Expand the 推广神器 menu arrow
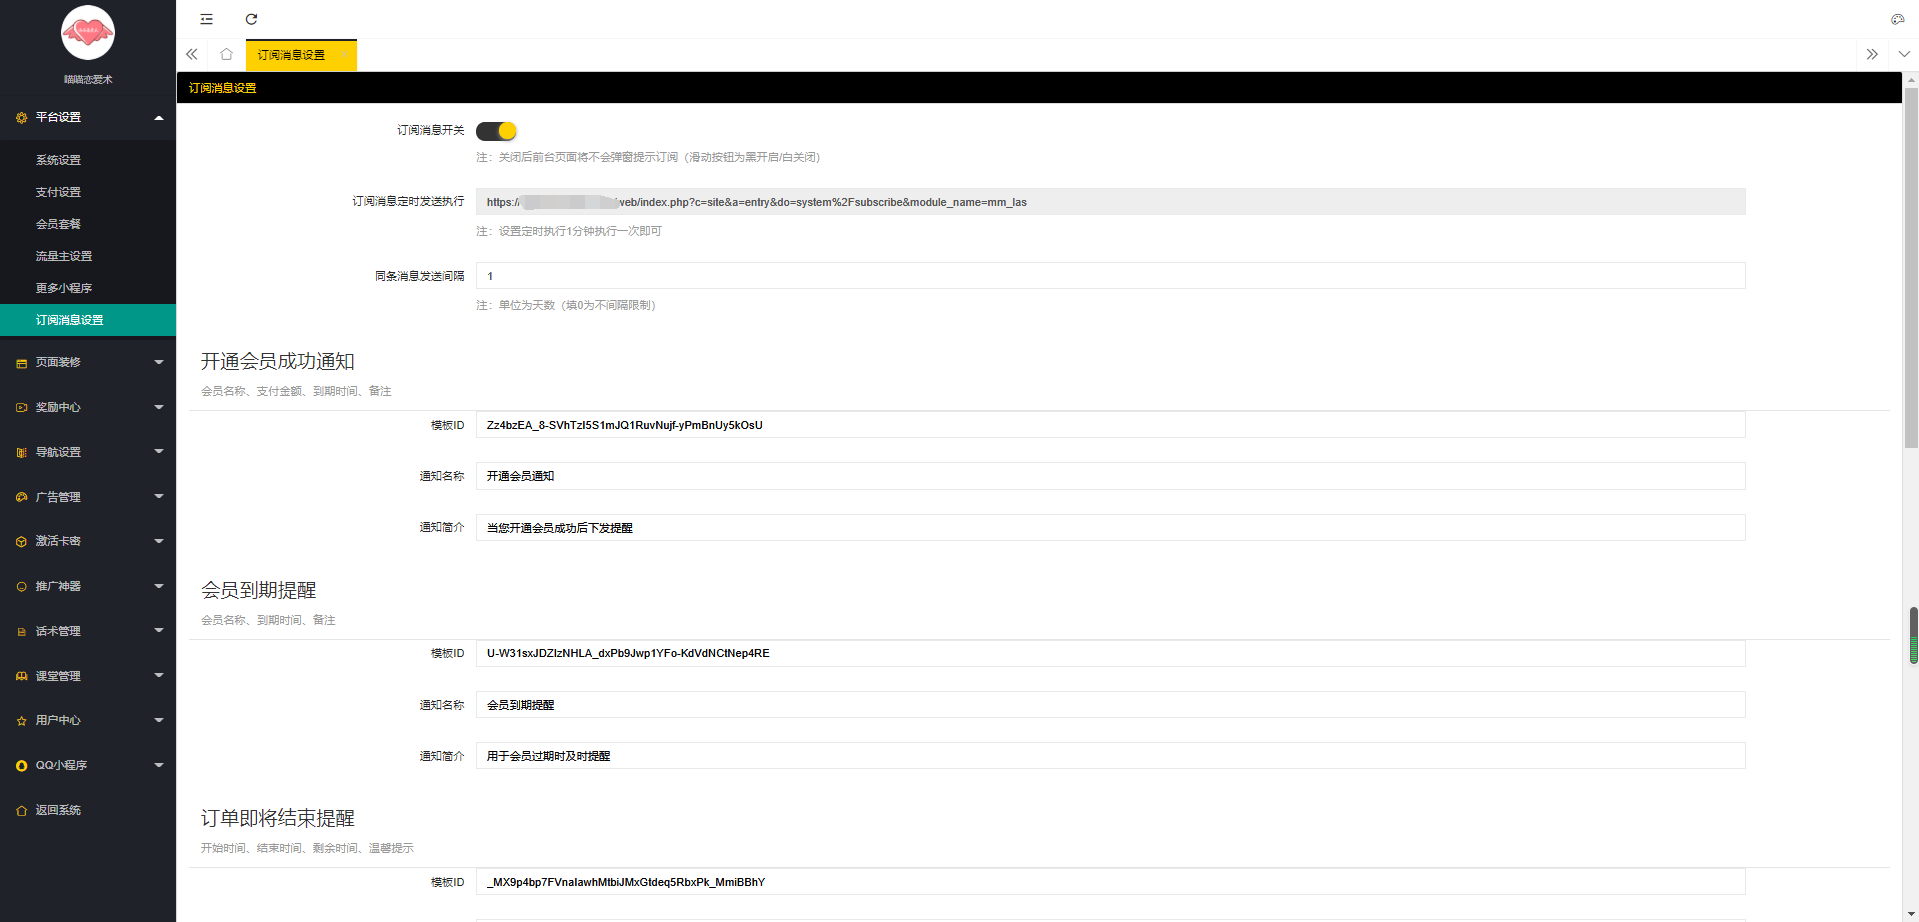This screenshot has width=1919, height=922. click(159, 586)
